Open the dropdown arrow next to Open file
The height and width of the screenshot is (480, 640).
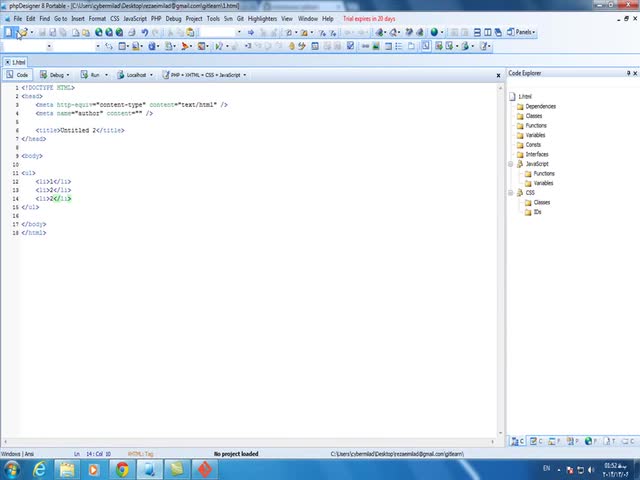(x=32, y=32)
